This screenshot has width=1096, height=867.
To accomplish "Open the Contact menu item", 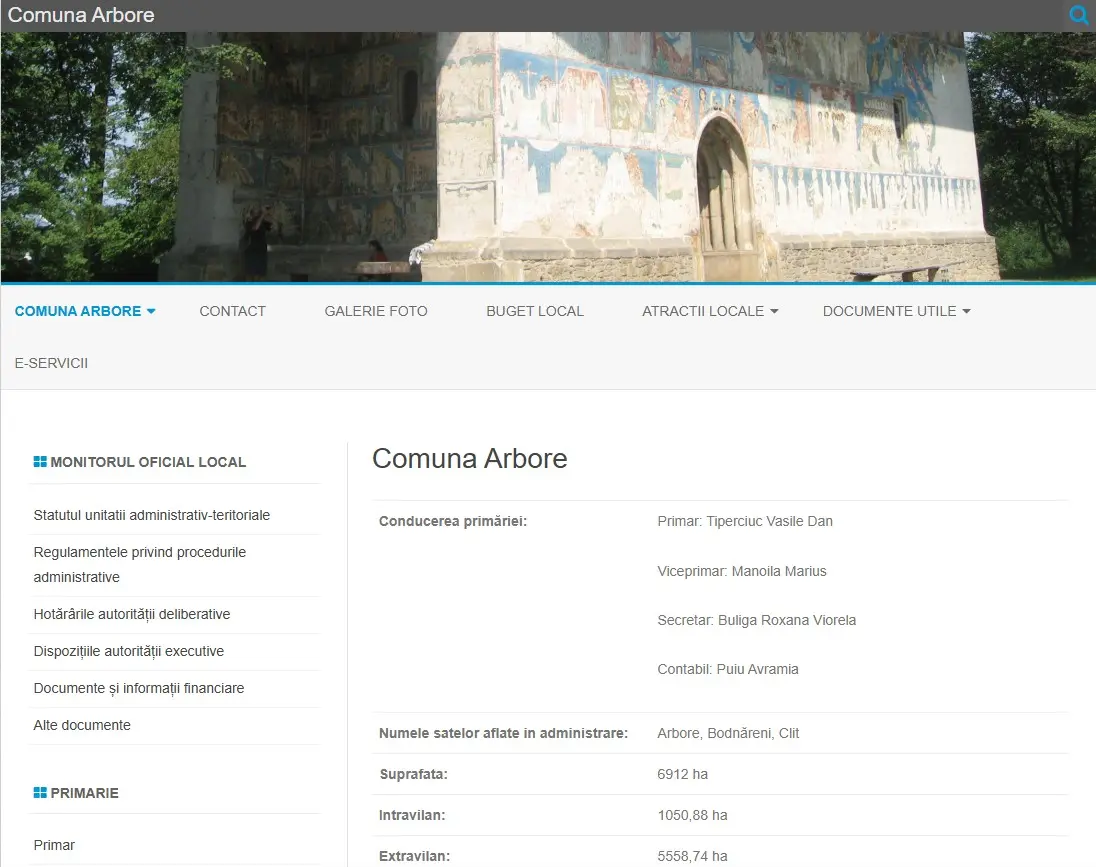I will click(x=232, y=311).
